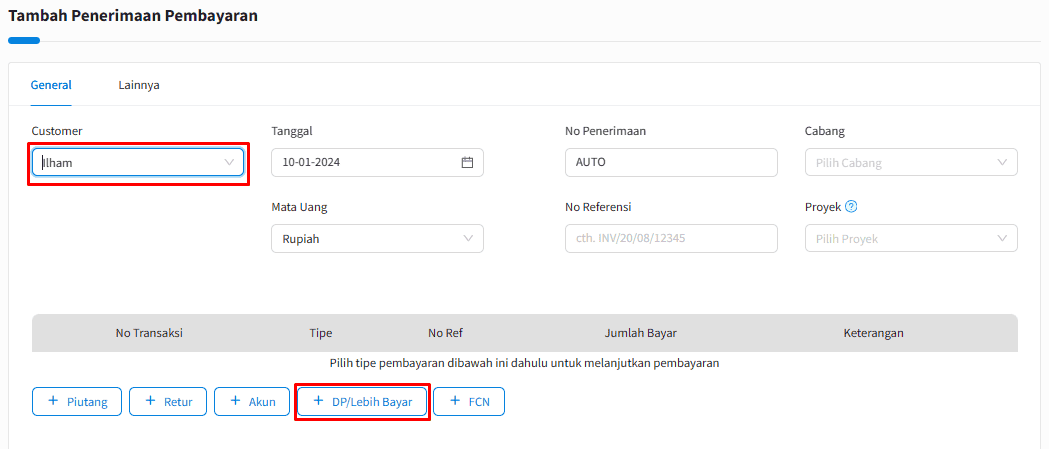Click the Jumlah Bayar column header

645,333
